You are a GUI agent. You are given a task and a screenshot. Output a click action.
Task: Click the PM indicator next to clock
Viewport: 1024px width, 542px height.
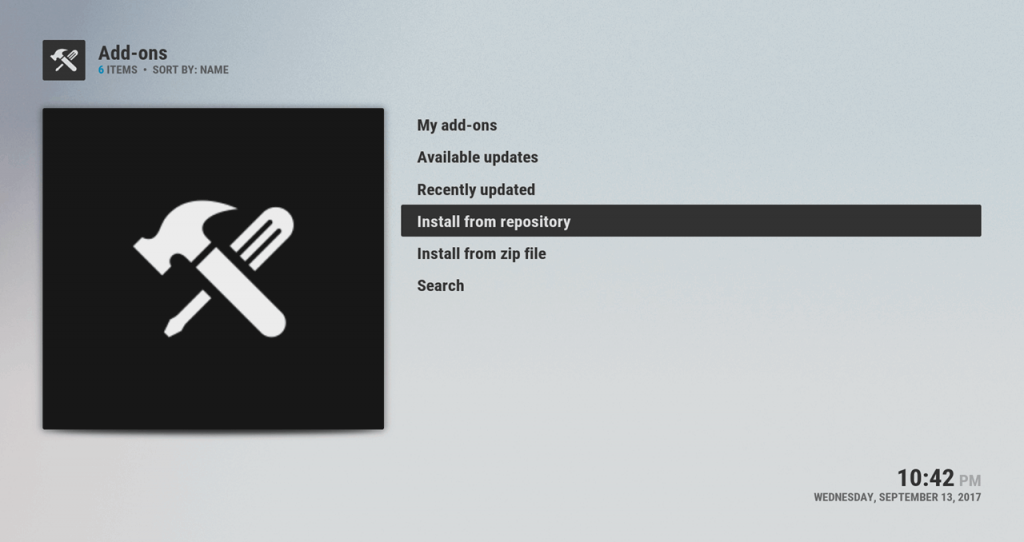click(x=970, y=481)
